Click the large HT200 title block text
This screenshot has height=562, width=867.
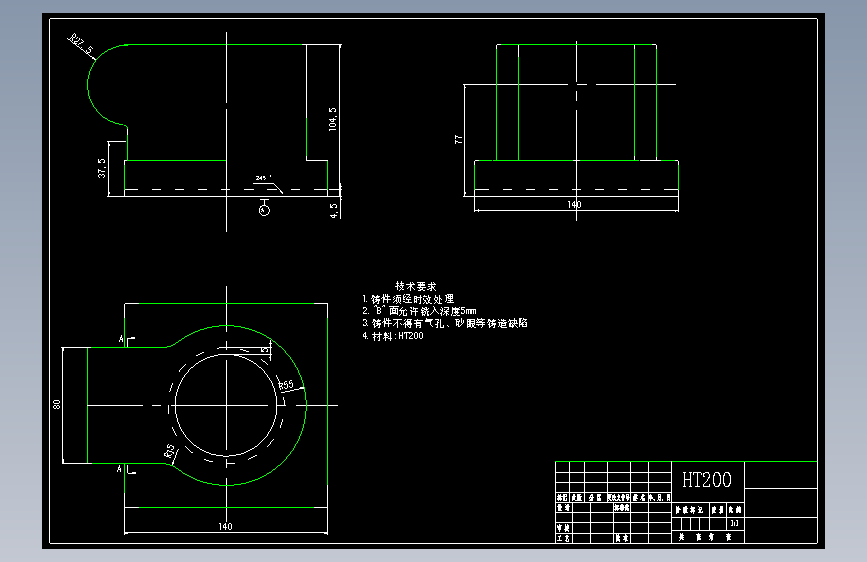click(x=707, y=480)
